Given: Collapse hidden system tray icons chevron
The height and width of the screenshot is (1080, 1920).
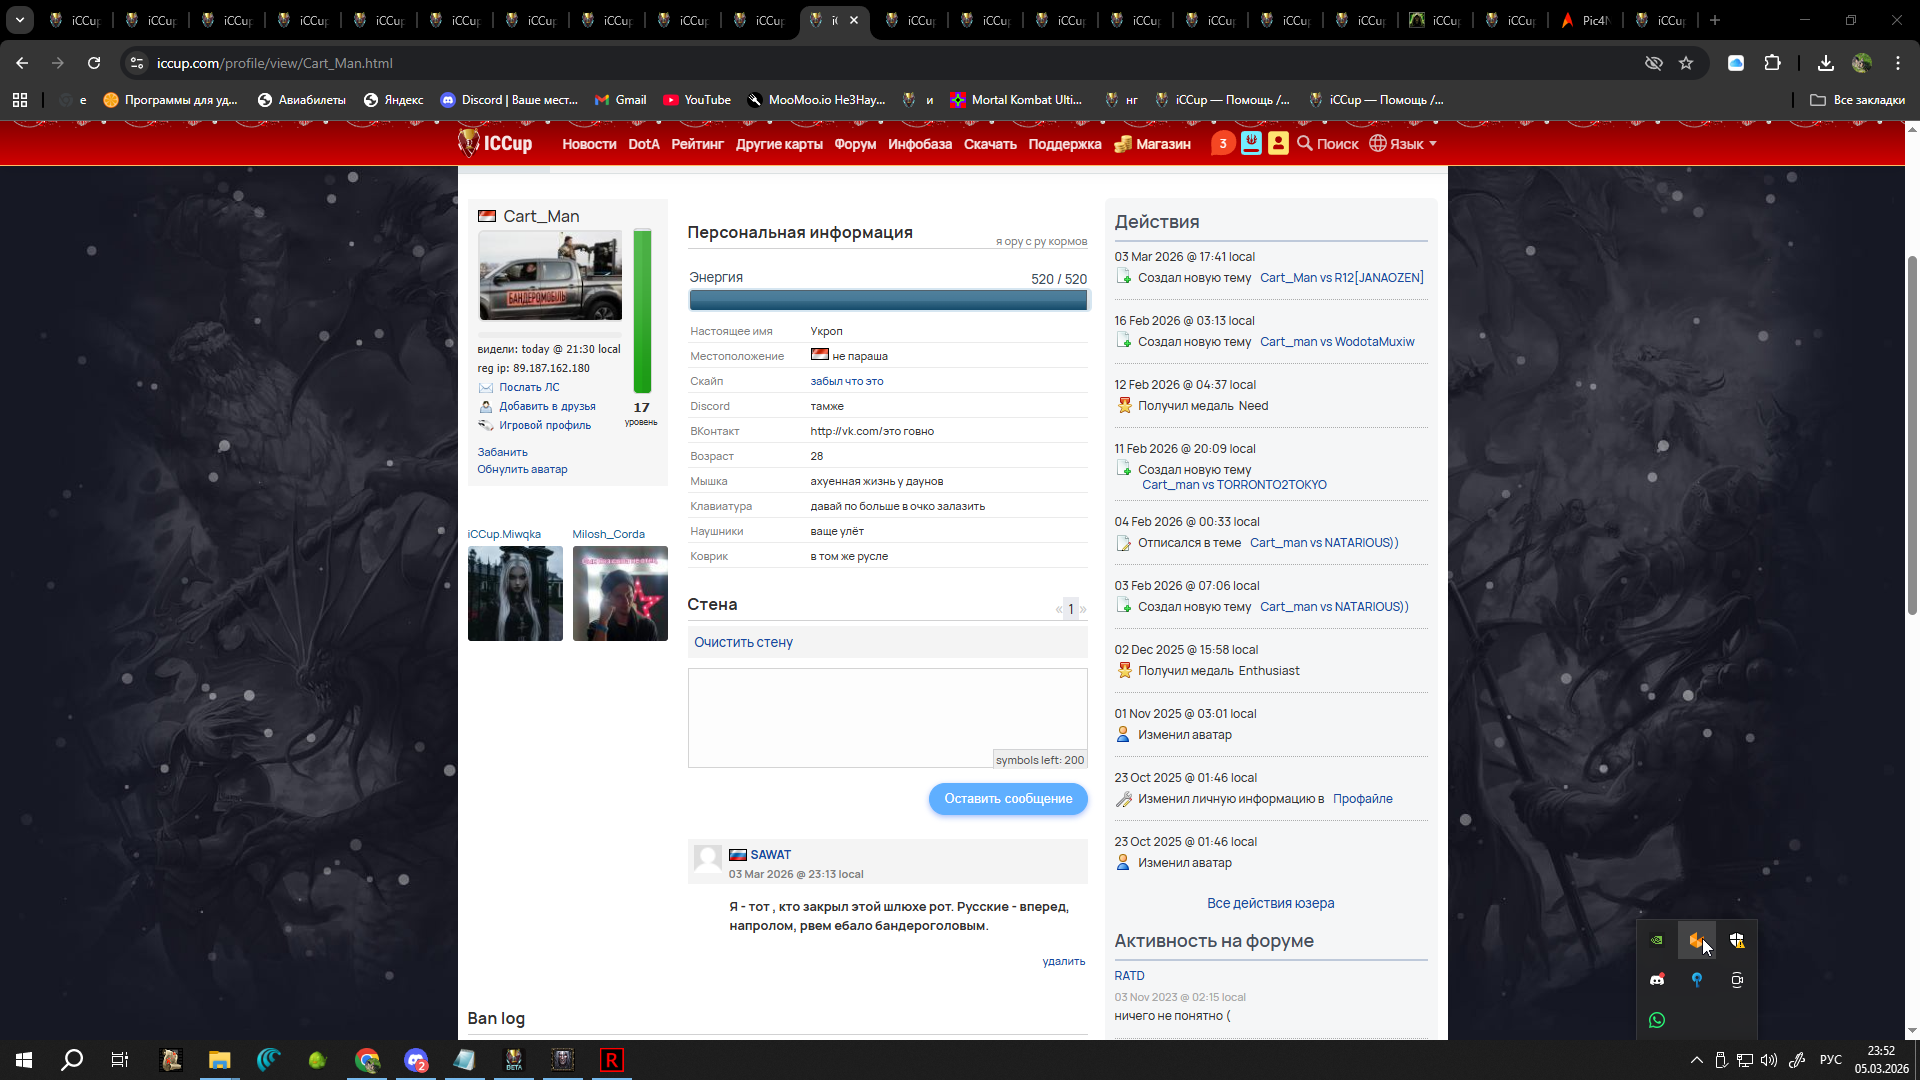Looking at the screenshot, I should tap(1696, 1060).
